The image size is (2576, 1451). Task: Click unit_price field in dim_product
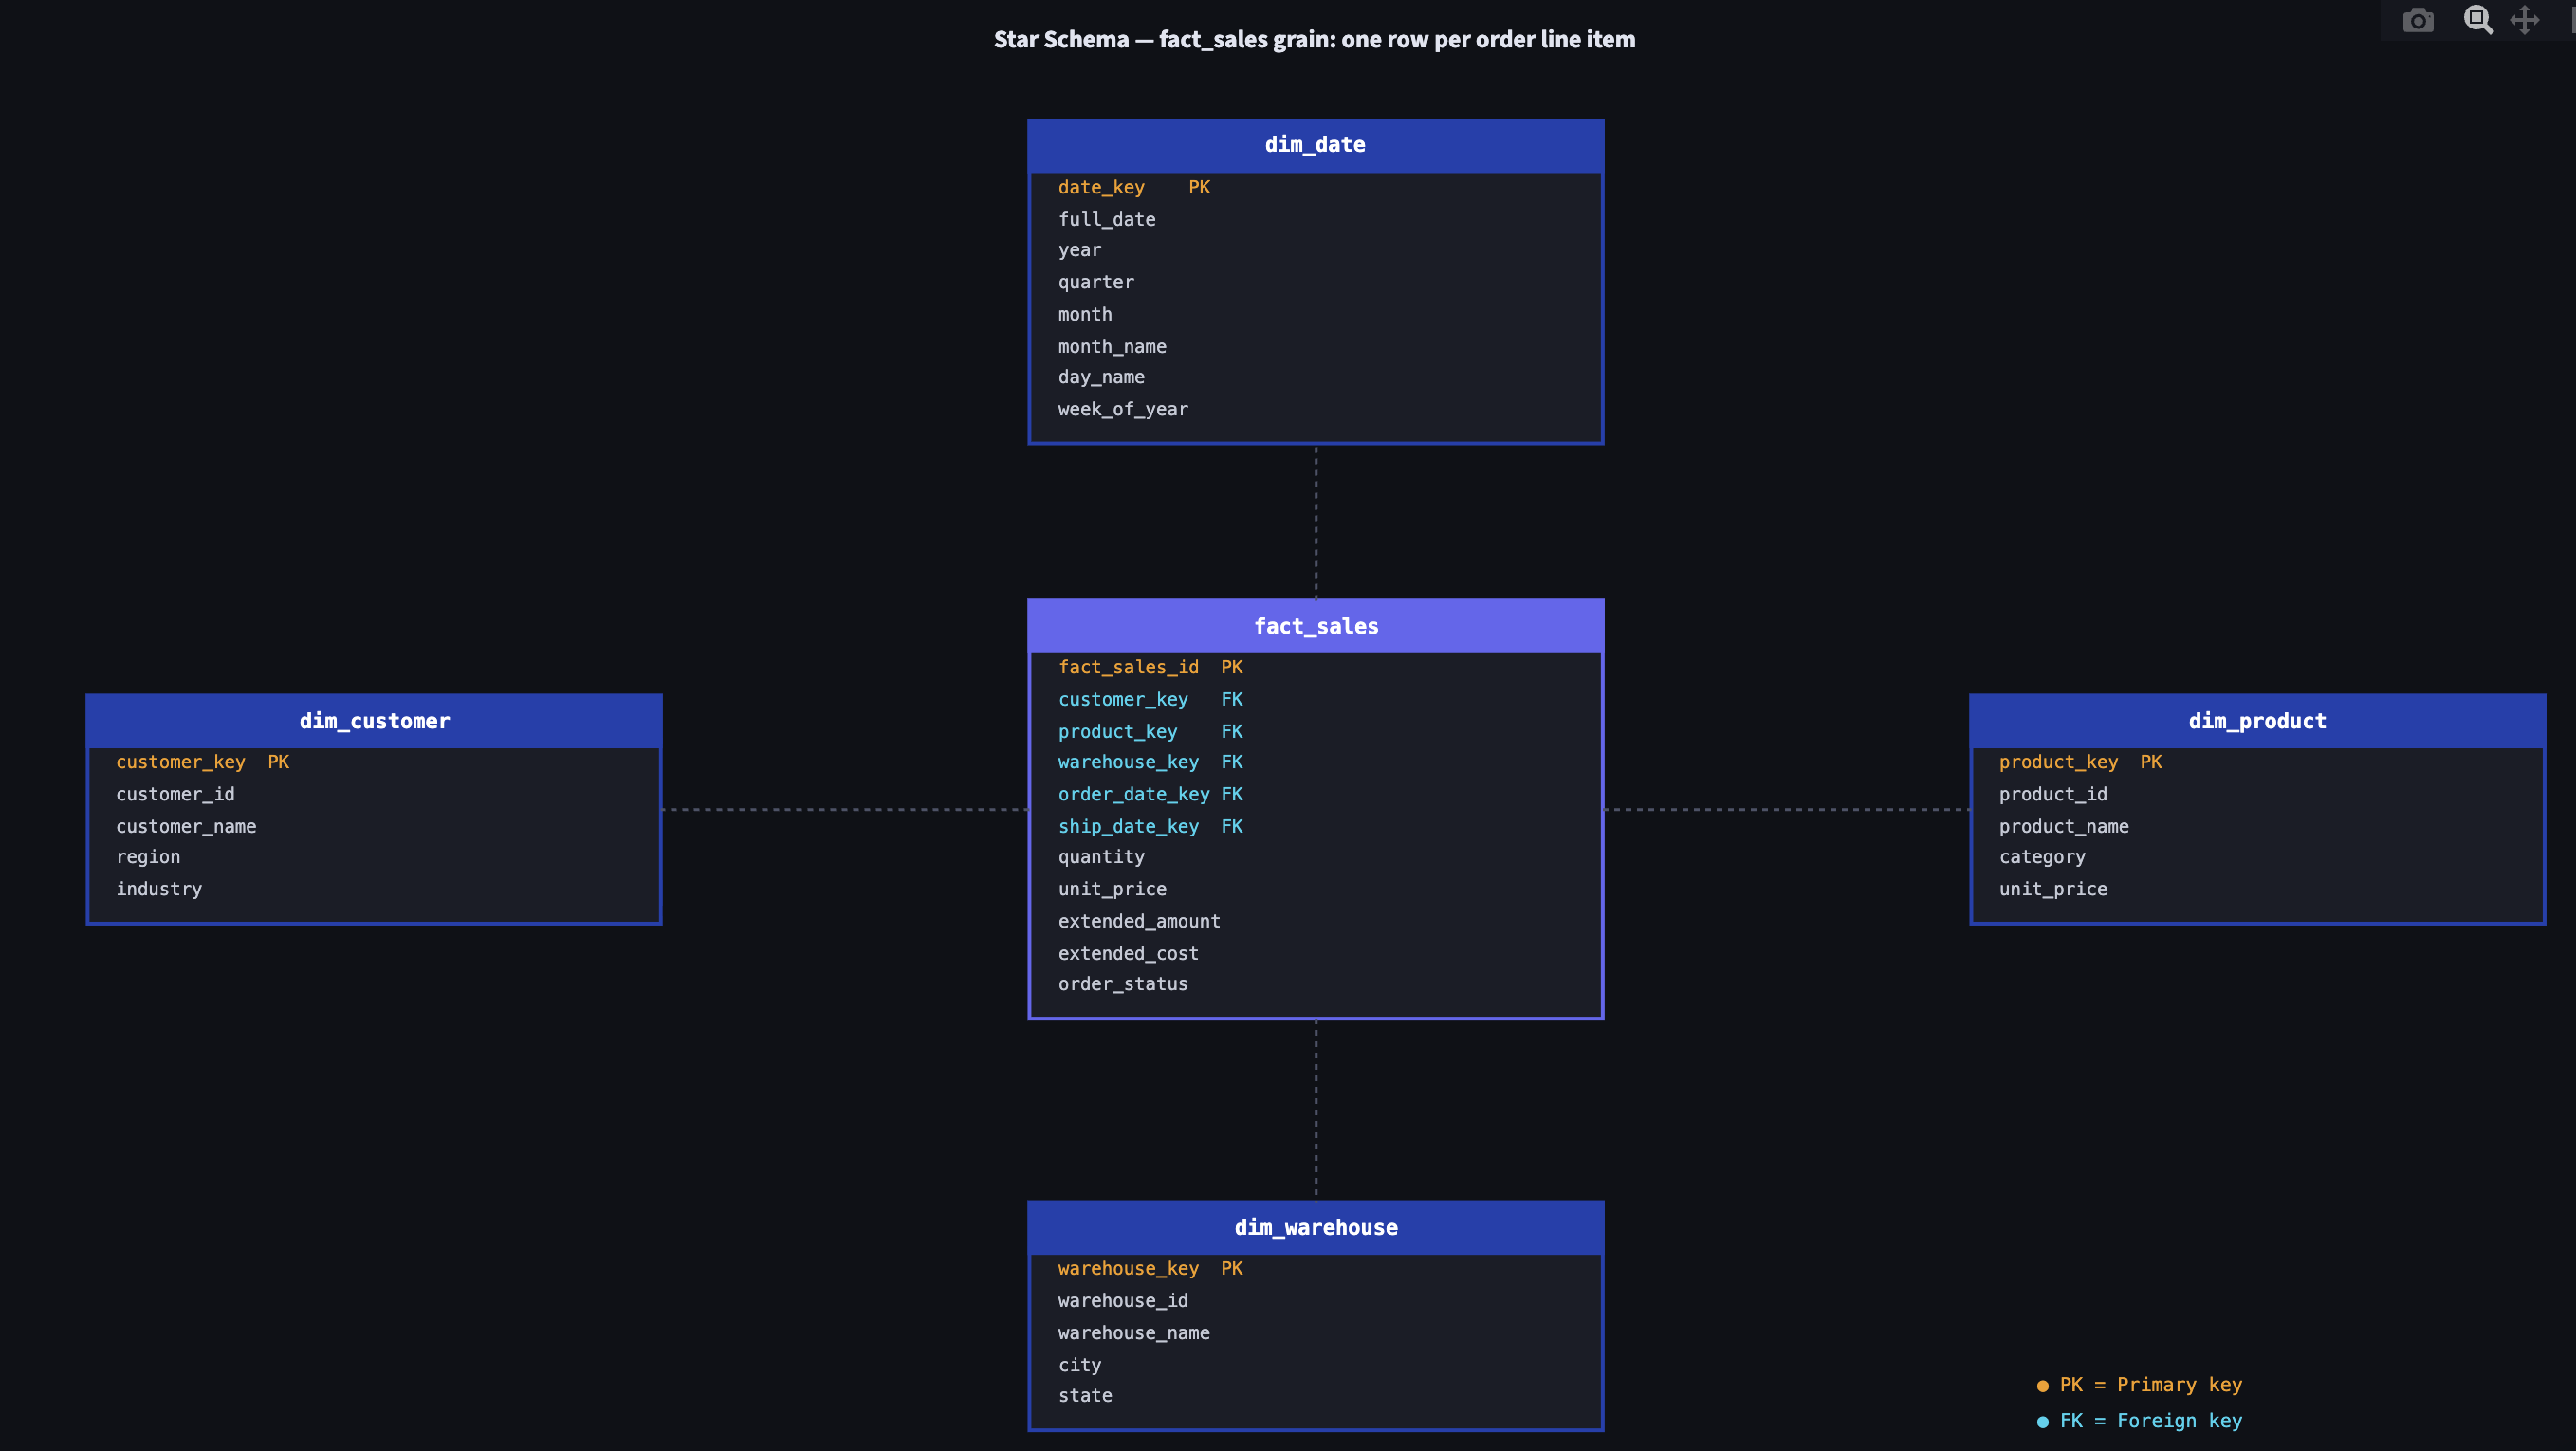[2053, 889]
